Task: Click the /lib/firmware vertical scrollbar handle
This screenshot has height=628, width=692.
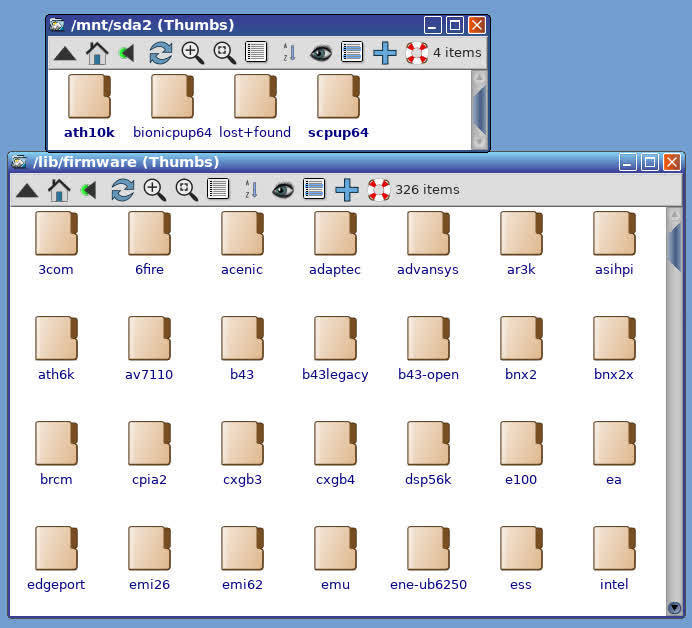Action: tap(674, 245)
